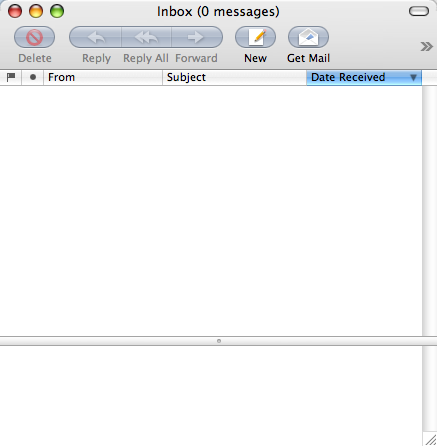Select the Date Received column header text
Screen dimensions: 437x446
click(348, 77)
